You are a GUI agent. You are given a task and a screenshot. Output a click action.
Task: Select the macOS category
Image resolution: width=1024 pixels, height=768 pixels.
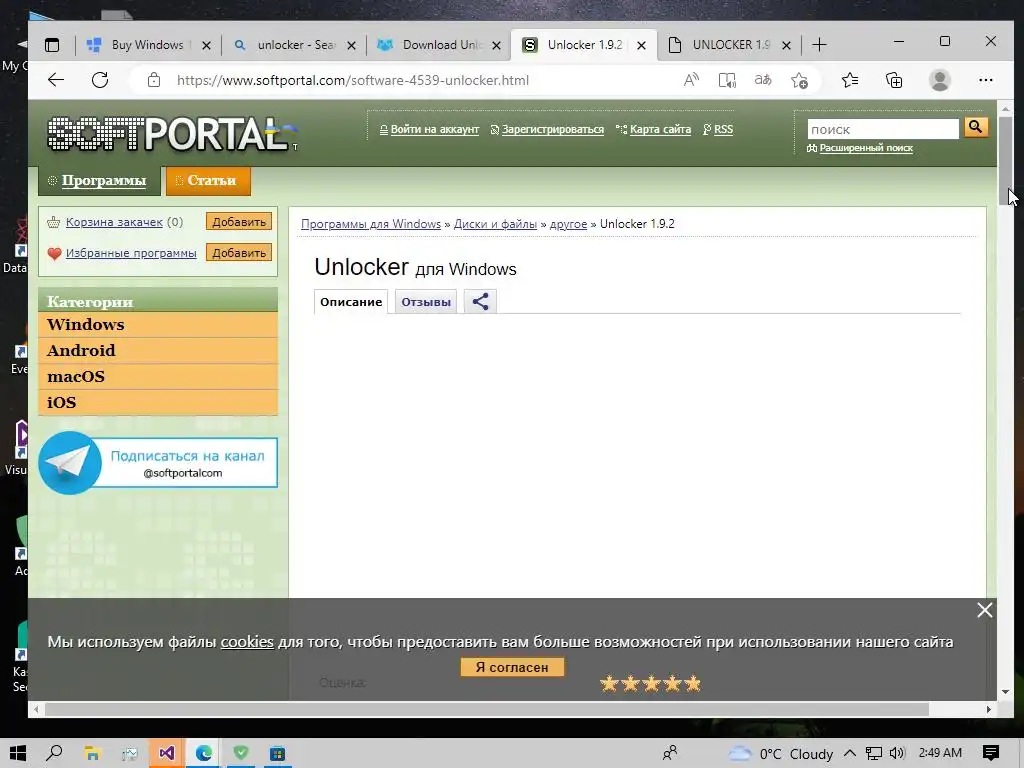click(158, 377)
